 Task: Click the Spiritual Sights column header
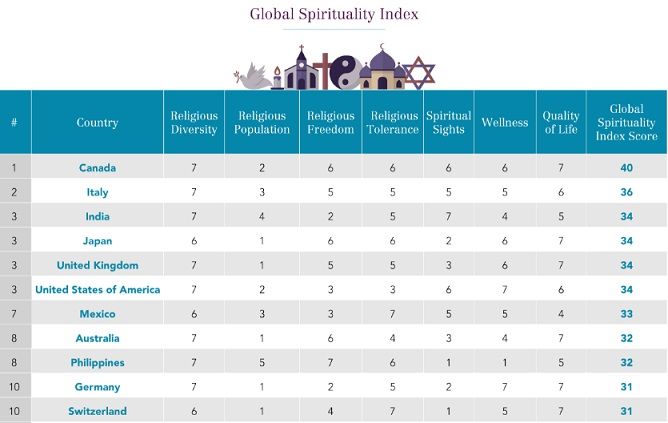[x=449, y=122]
